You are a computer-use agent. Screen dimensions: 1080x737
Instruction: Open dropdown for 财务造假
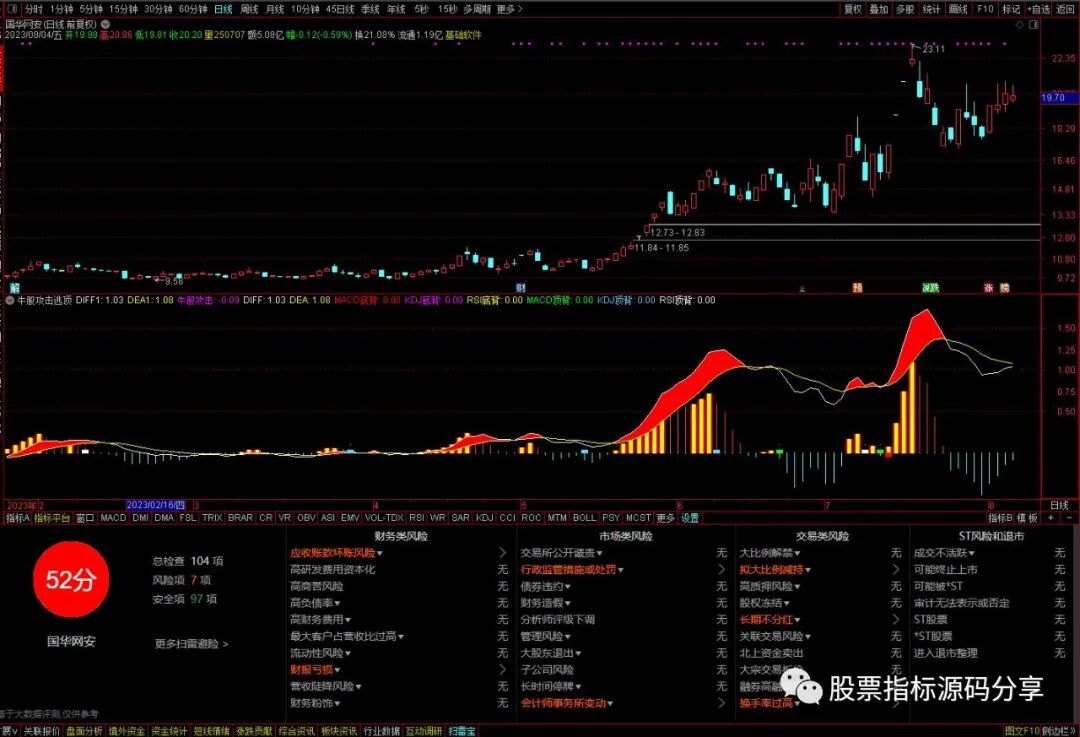568,603
